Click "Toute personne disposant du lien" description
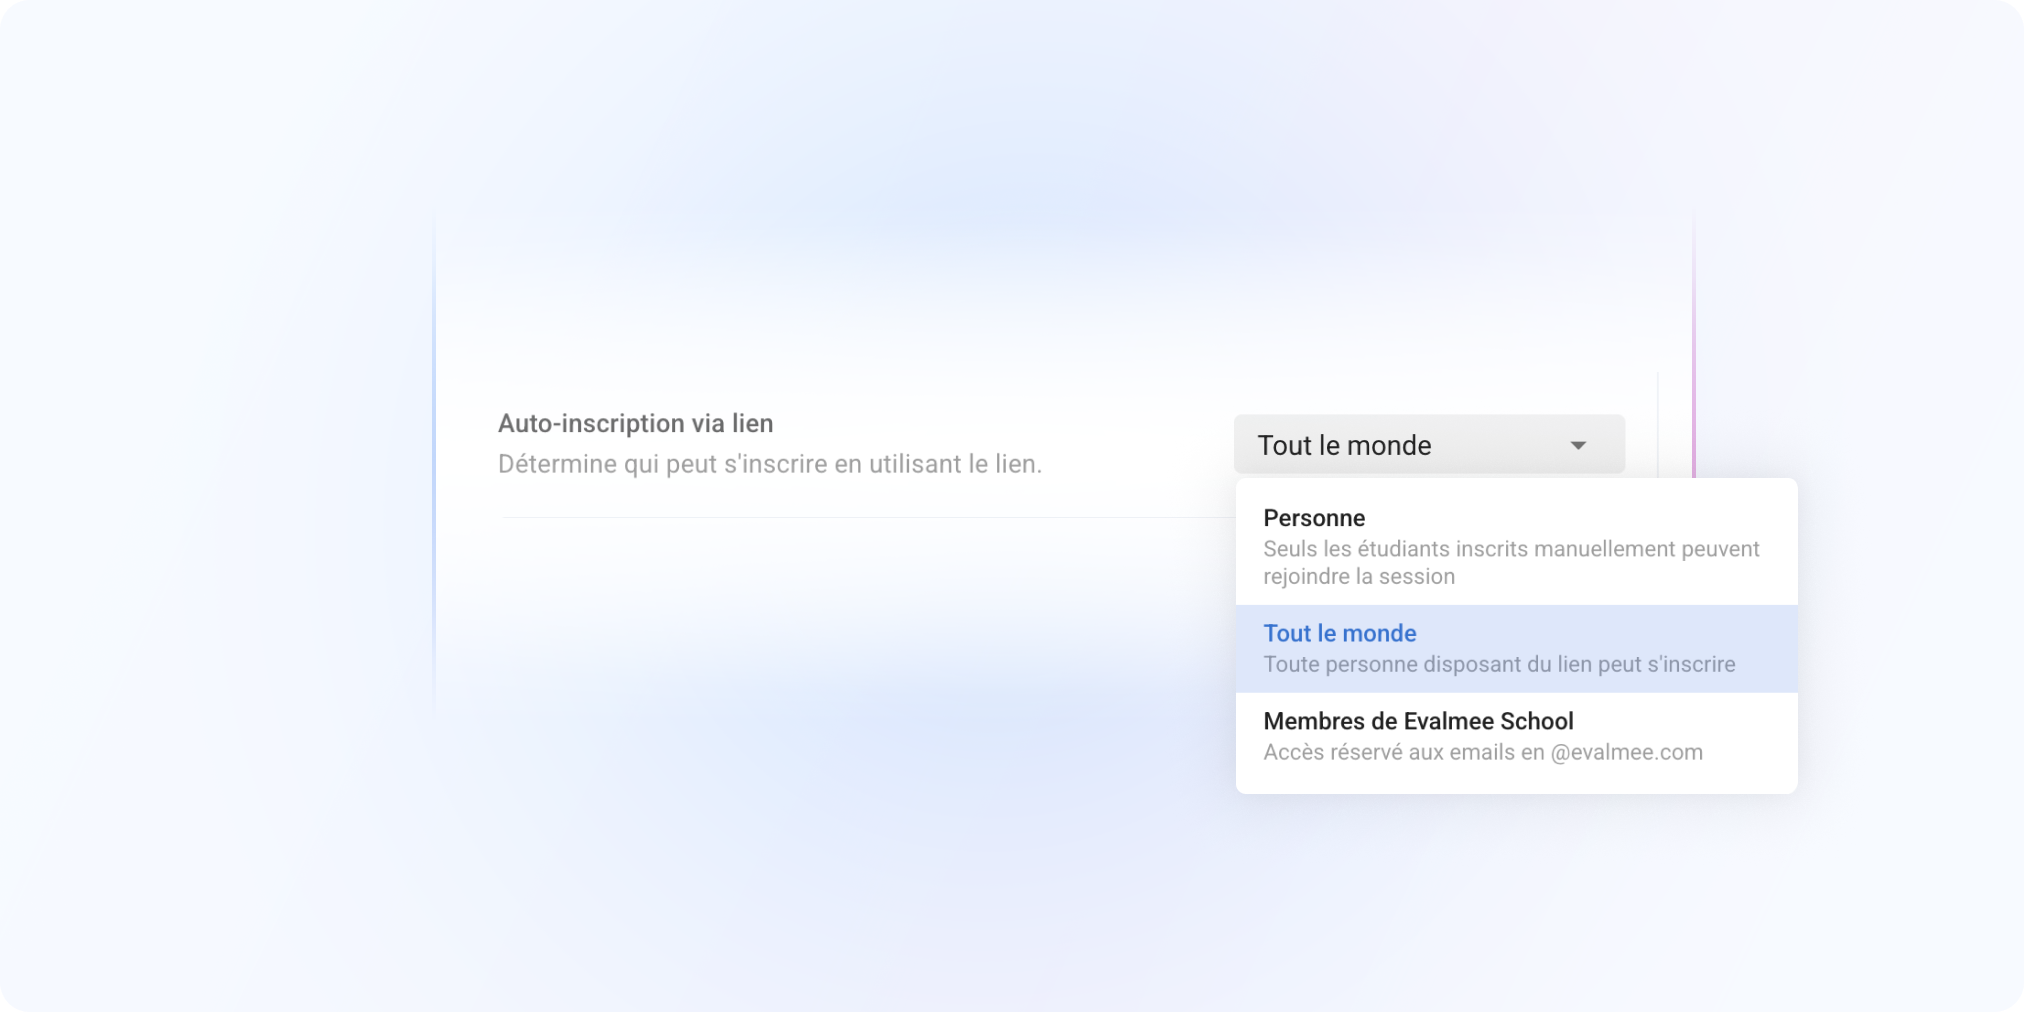Screen dimensions: 2024x1012 click(x=1450, y=664)
